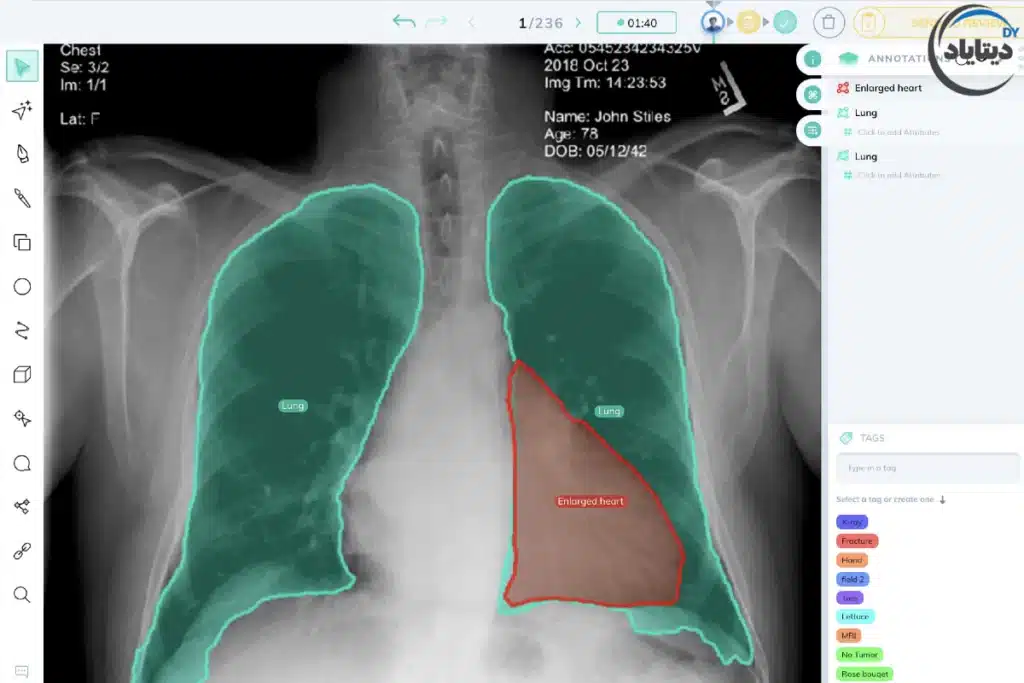The width and height of the screenshot is (1024, 683).
Task: Apply the No Tumor tag
Action: click(x=859, y=655)
